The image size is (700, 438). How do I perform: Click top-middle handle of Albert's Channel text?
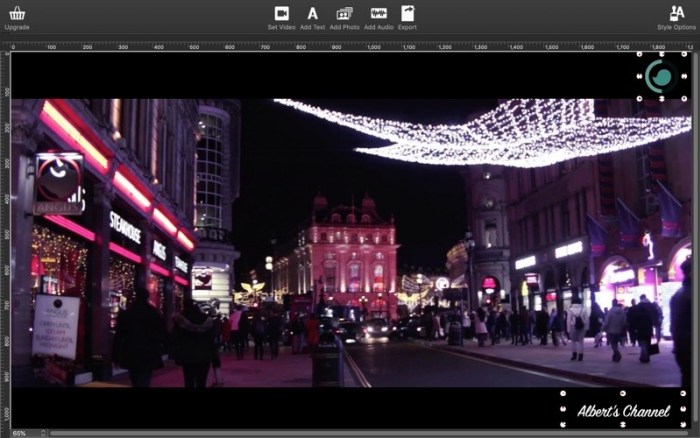point(624,394)
